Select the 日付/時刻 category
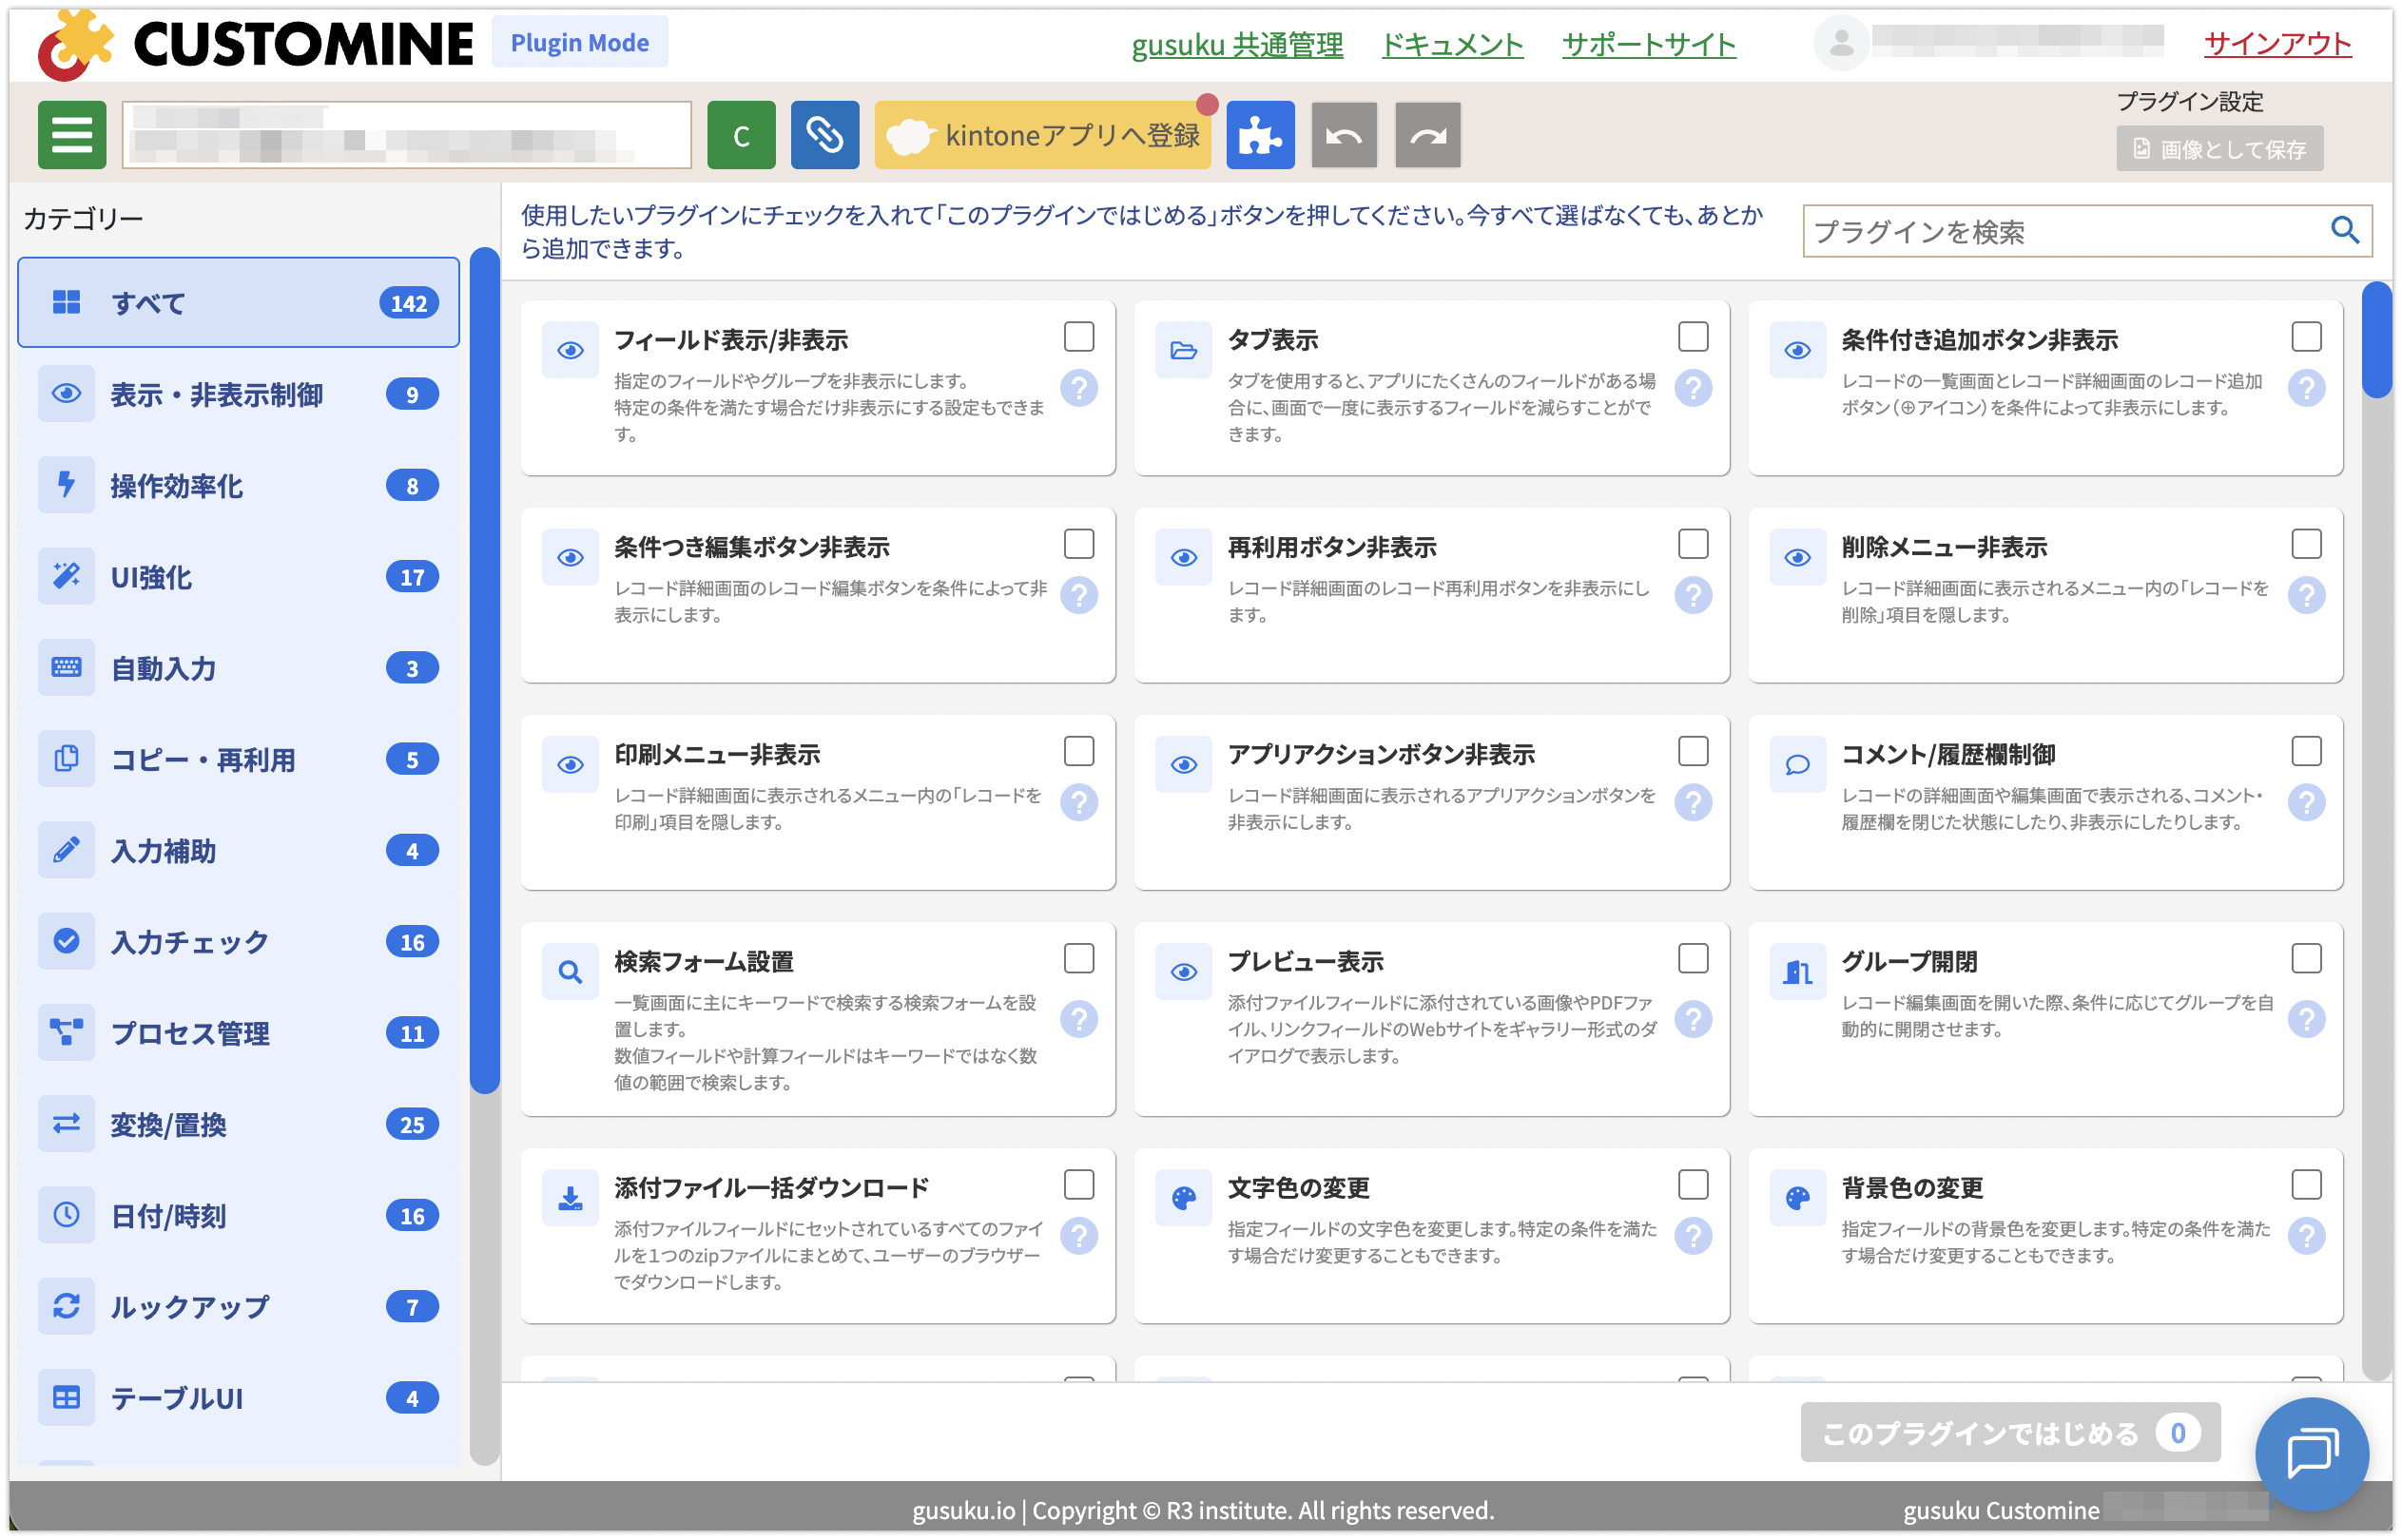This screenshot has width=2402, height=1540. coord(238,1216)
